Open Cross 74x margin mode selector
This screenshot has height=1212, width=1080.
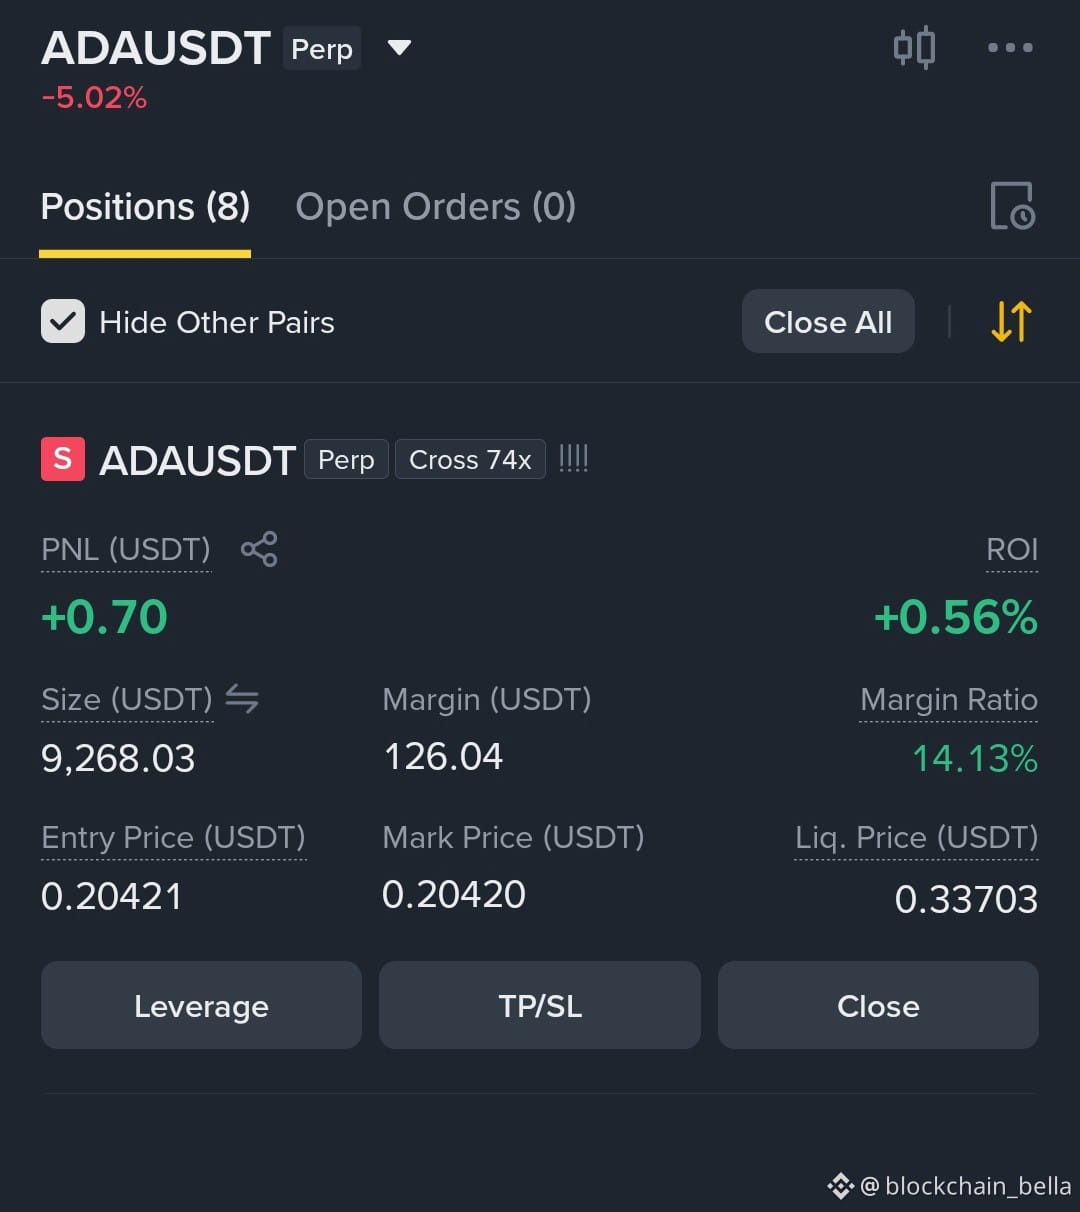(x=470, y=460)
